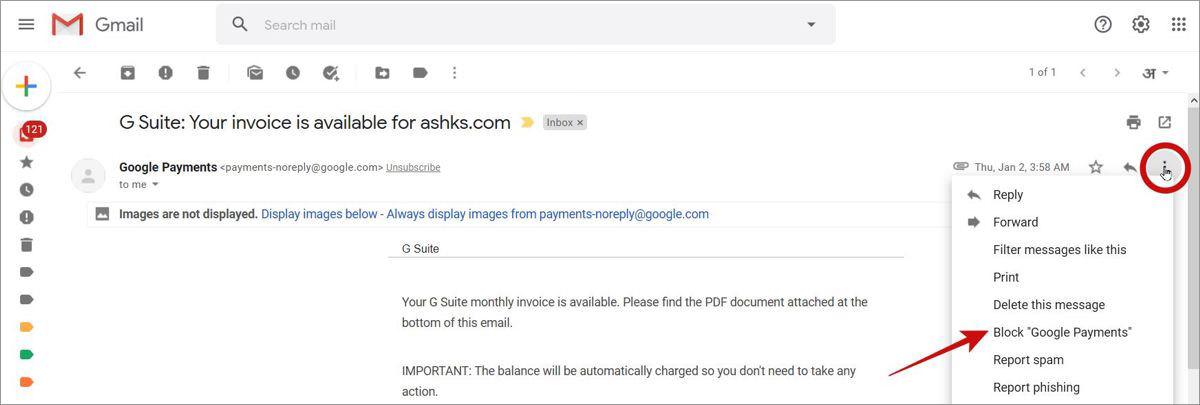Viewport: 1200px width, 405px height.
Task: Click the Mark as unread envelope icon
Action: click(x=255, y=73)
